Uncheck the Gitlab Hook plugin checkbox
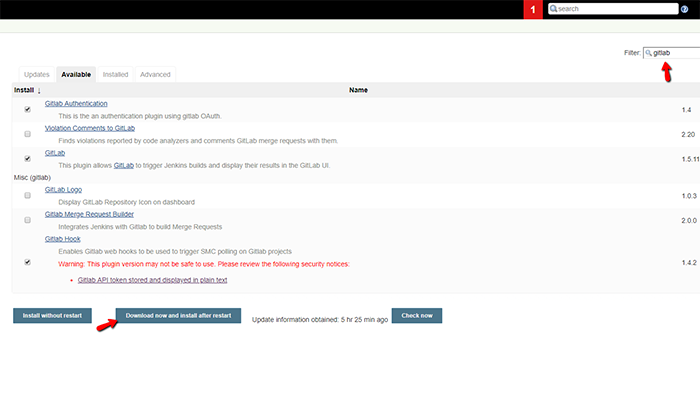Viewport: 700px width, 394px height. point(28,262)
